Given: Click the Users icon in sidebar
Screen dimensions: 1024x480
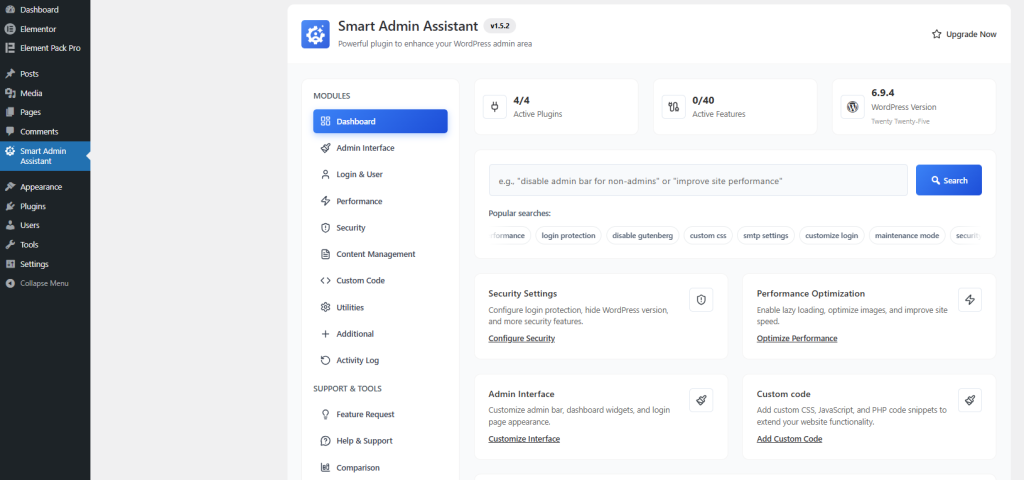Looking at the screenshot, I should (x=10, y=225).
